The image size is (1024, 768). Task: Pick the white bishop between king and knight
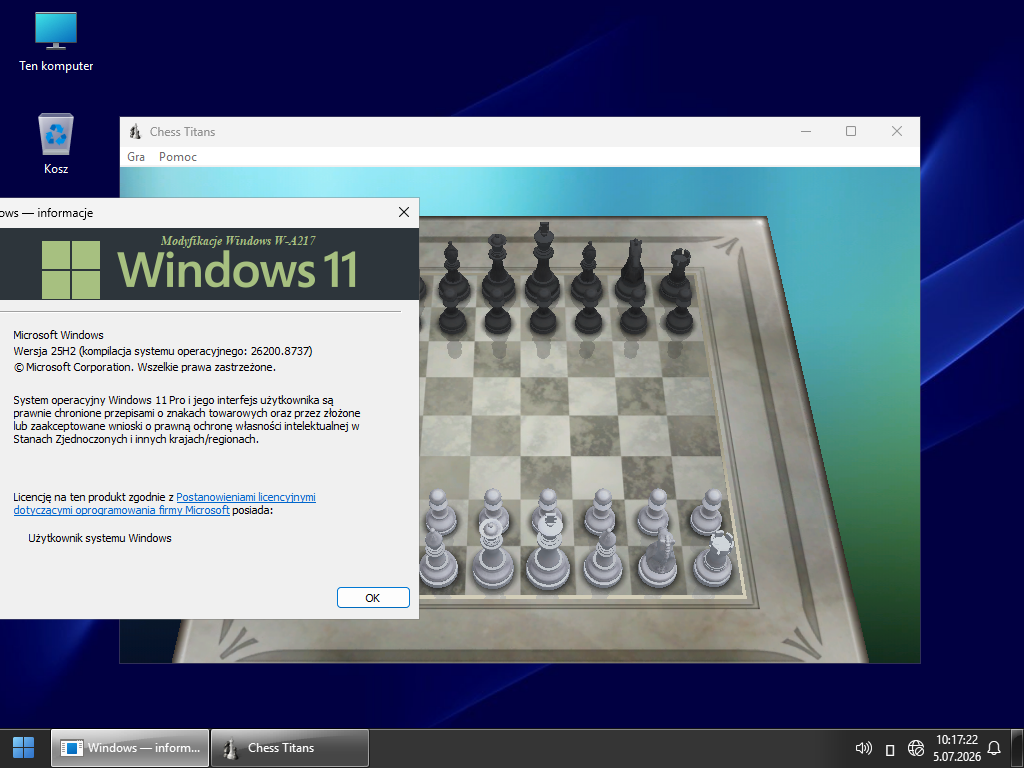tap(603, 558)
